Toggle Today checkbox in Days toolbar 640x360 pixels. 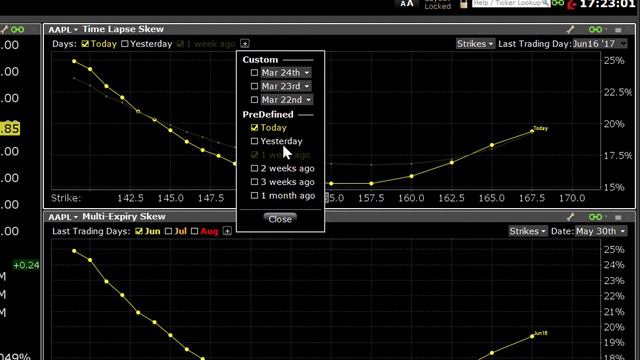pos(85,44)
